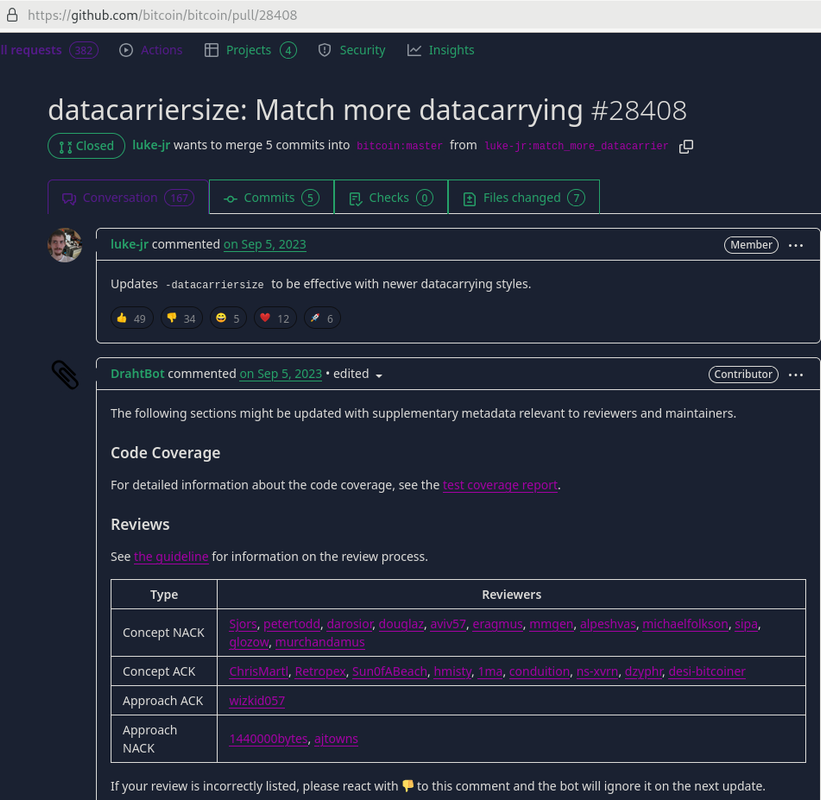
Task: Open the Actions tab
Action: point(151,50)
